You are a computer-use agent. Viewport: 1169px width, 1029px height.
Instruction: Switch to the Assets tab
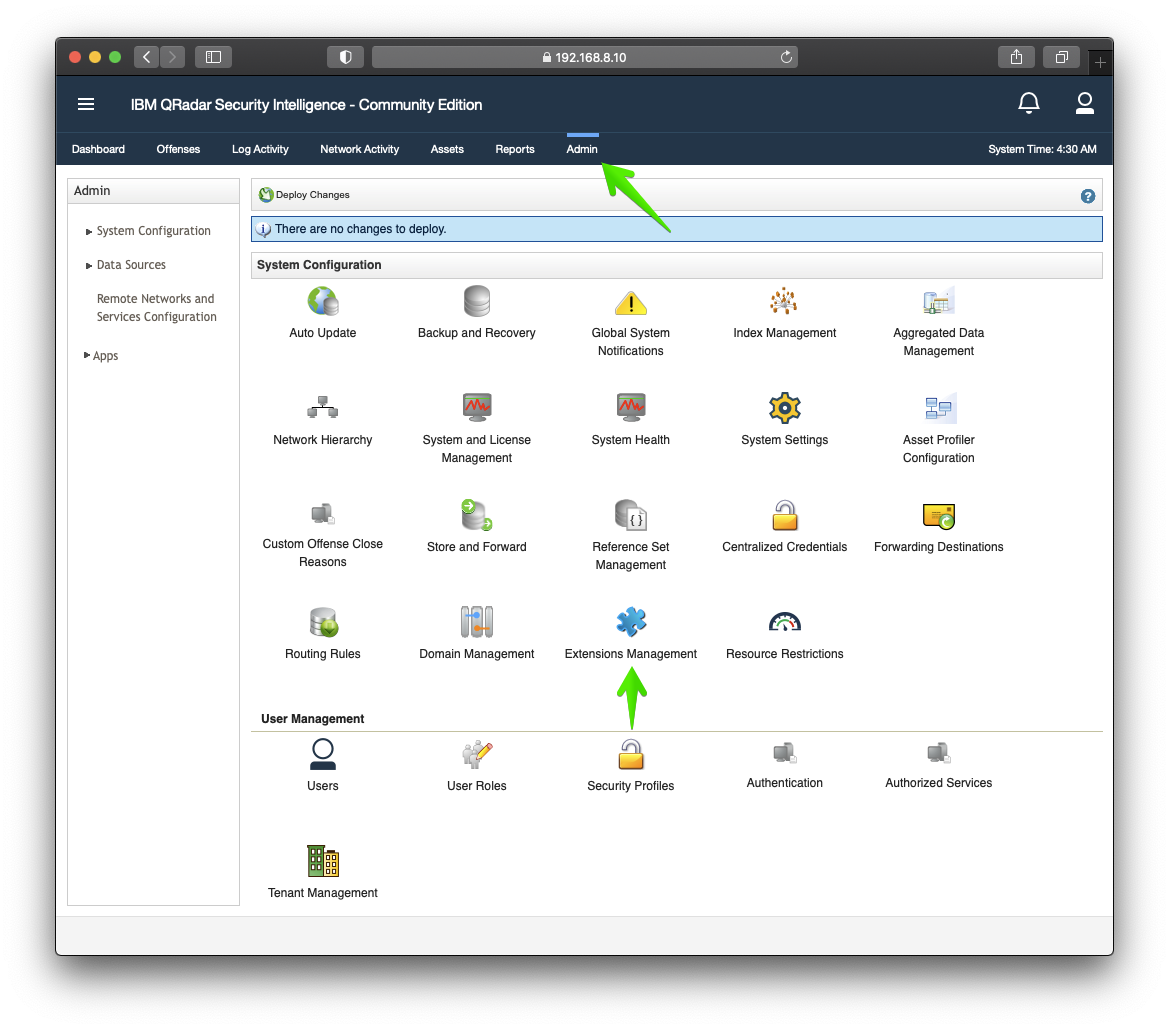coord(447,149)
